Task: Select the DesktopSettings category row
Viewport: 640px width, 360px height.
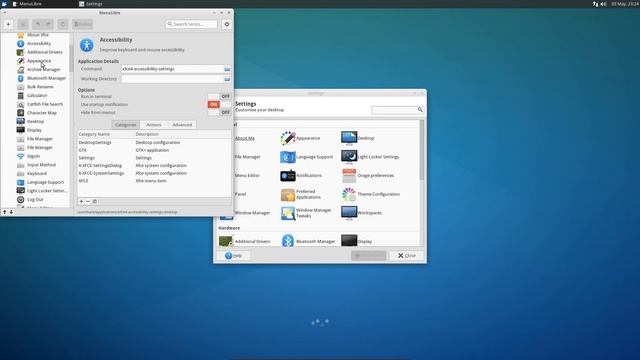Action: click(154, 142)
